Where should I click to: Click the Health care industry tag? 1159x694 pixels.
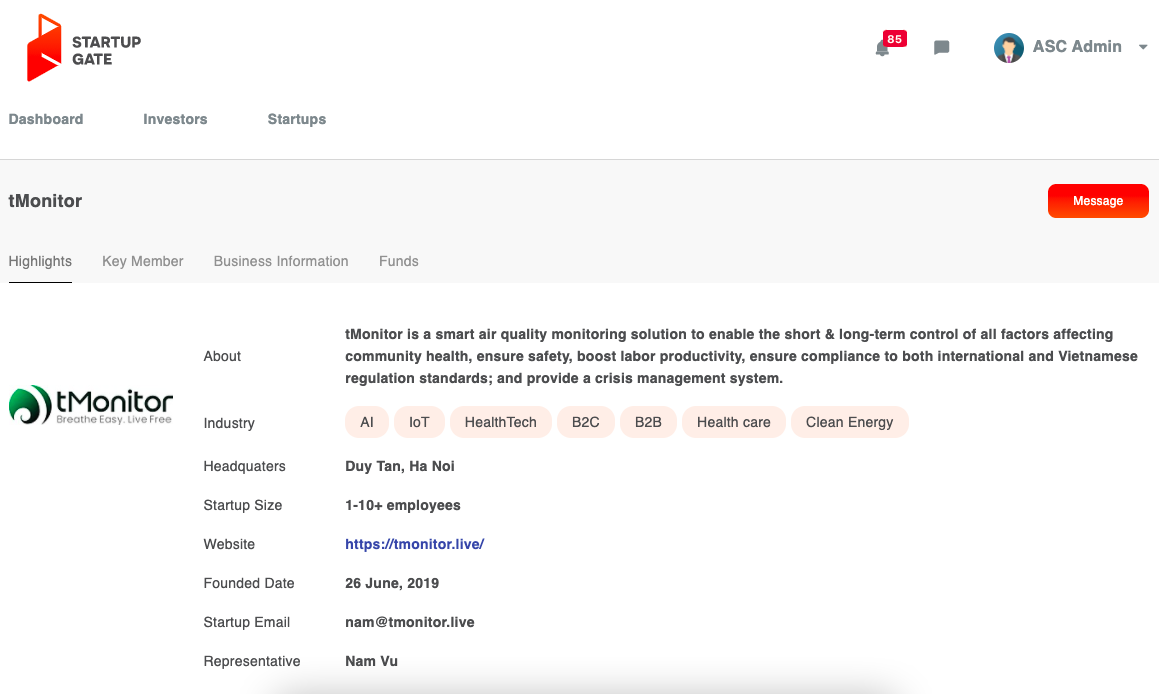click(734, 422)
